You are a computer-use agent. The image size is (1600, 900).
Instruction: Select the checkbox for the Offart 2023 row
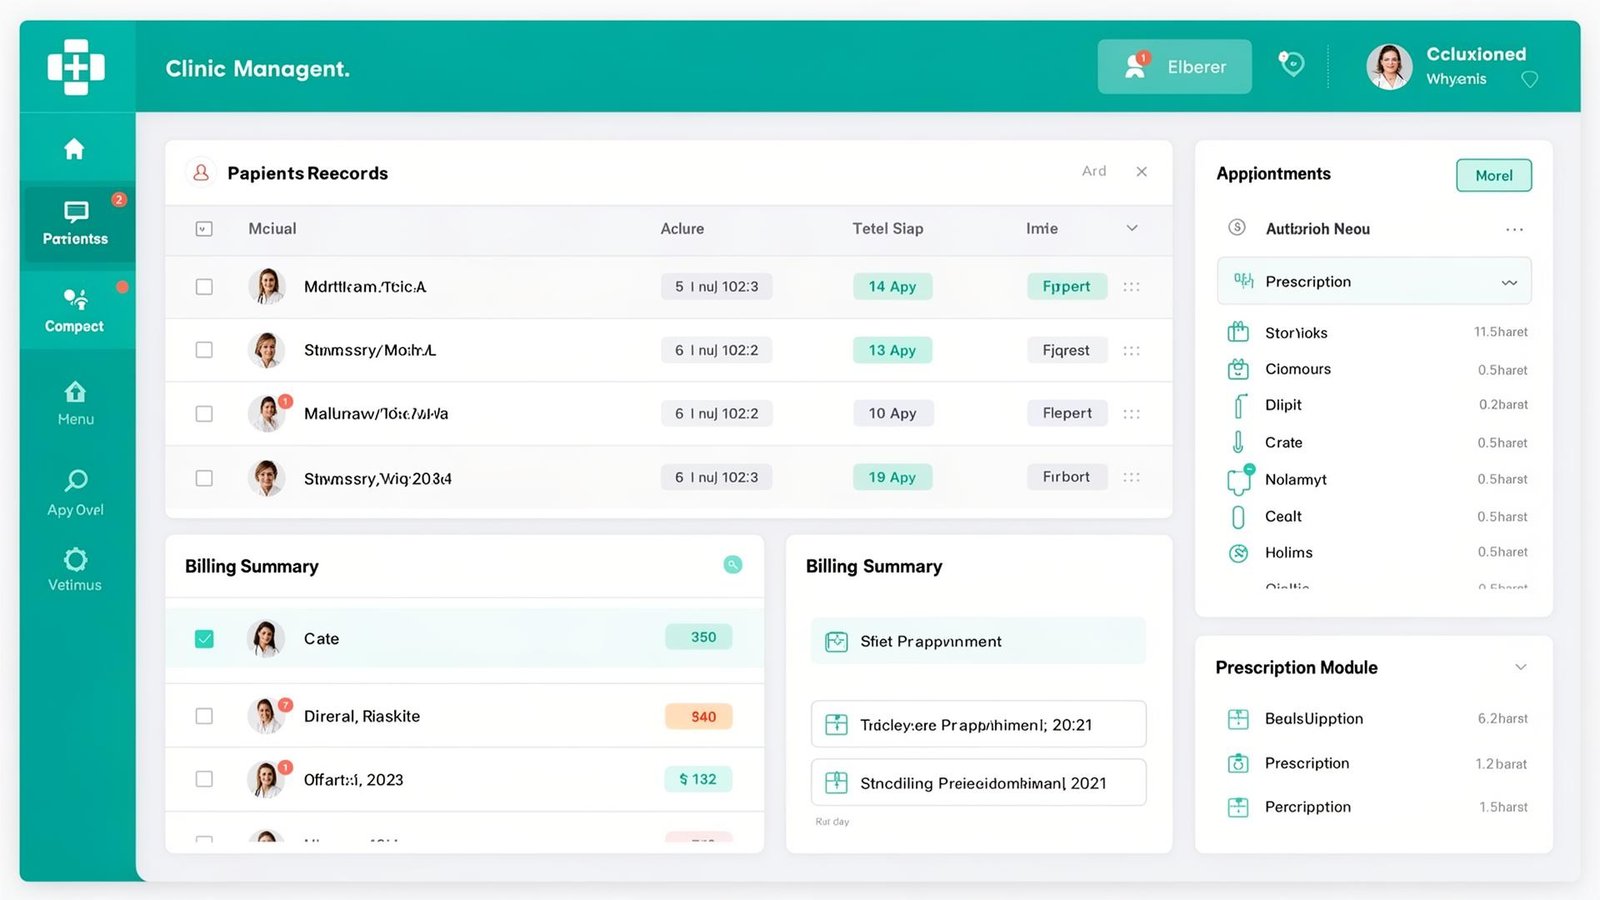pos(204,779)
